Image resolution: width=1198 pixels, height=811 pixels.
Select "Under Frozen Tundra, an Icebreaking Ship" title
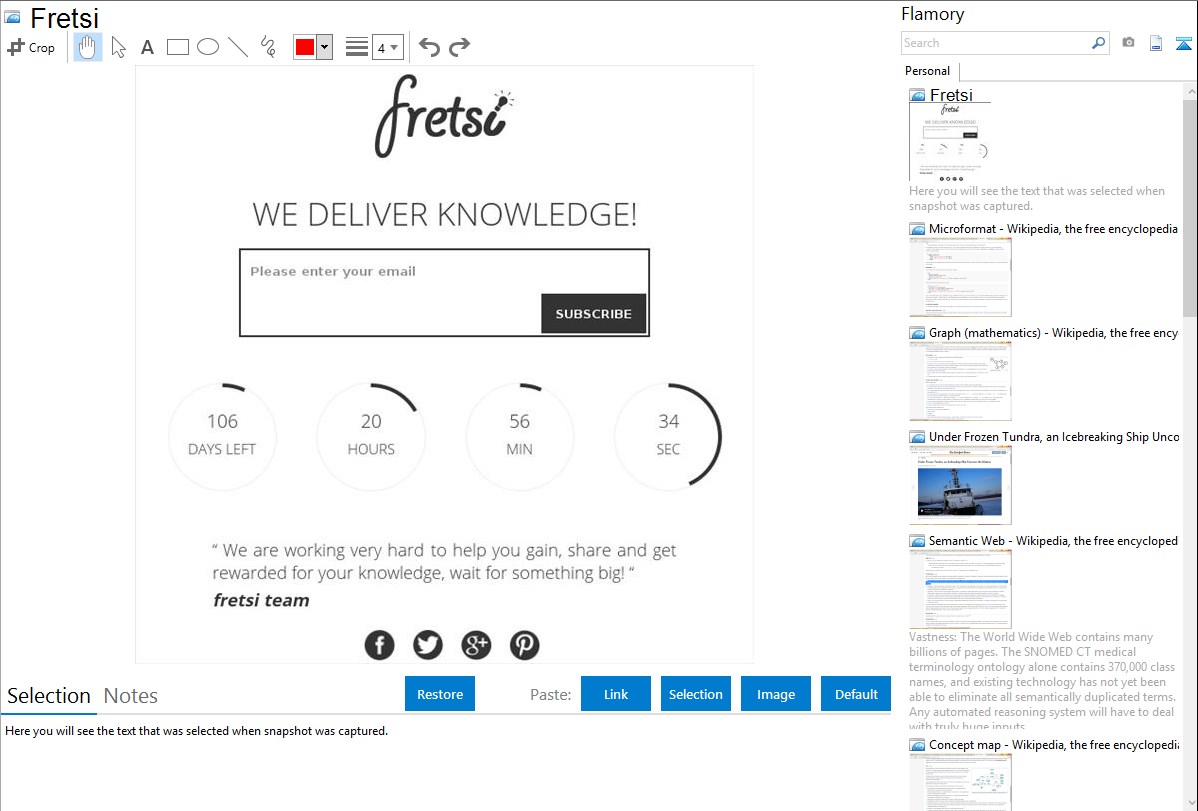[x=1054, y=436]
